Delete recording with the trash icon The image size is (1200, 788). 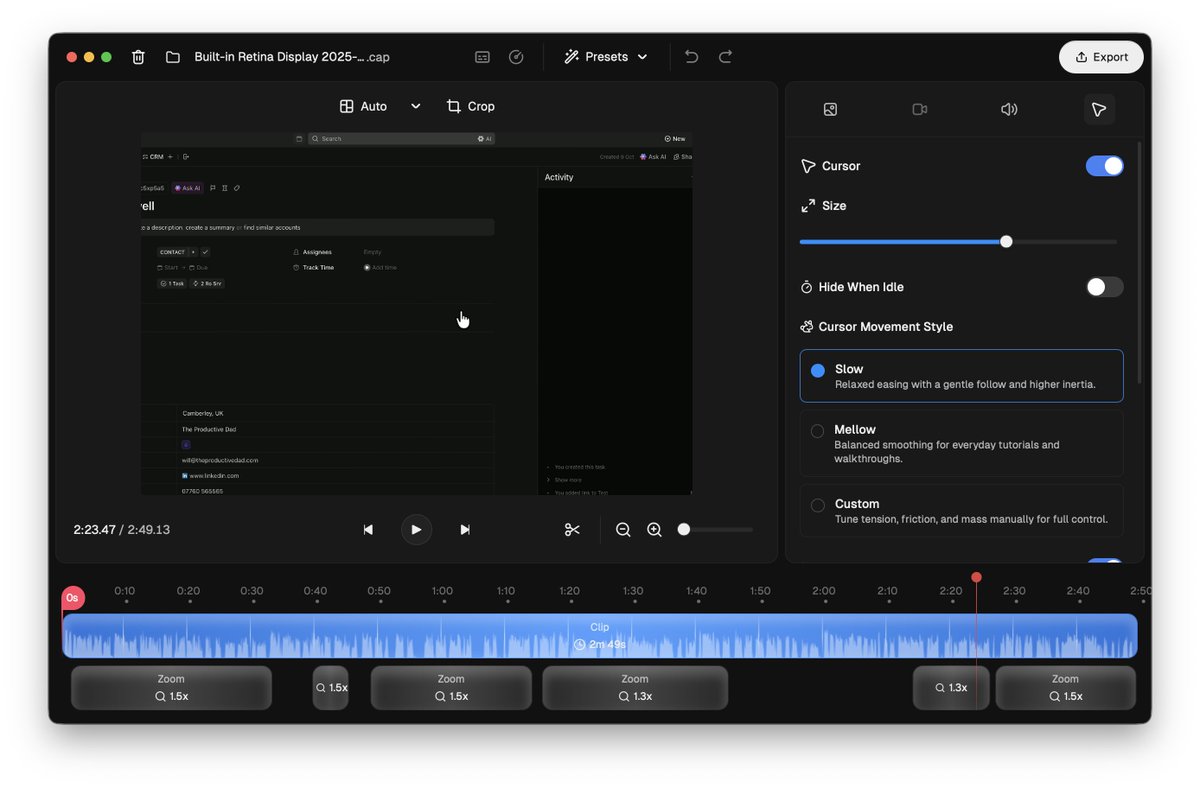click(x=139, y=57)
